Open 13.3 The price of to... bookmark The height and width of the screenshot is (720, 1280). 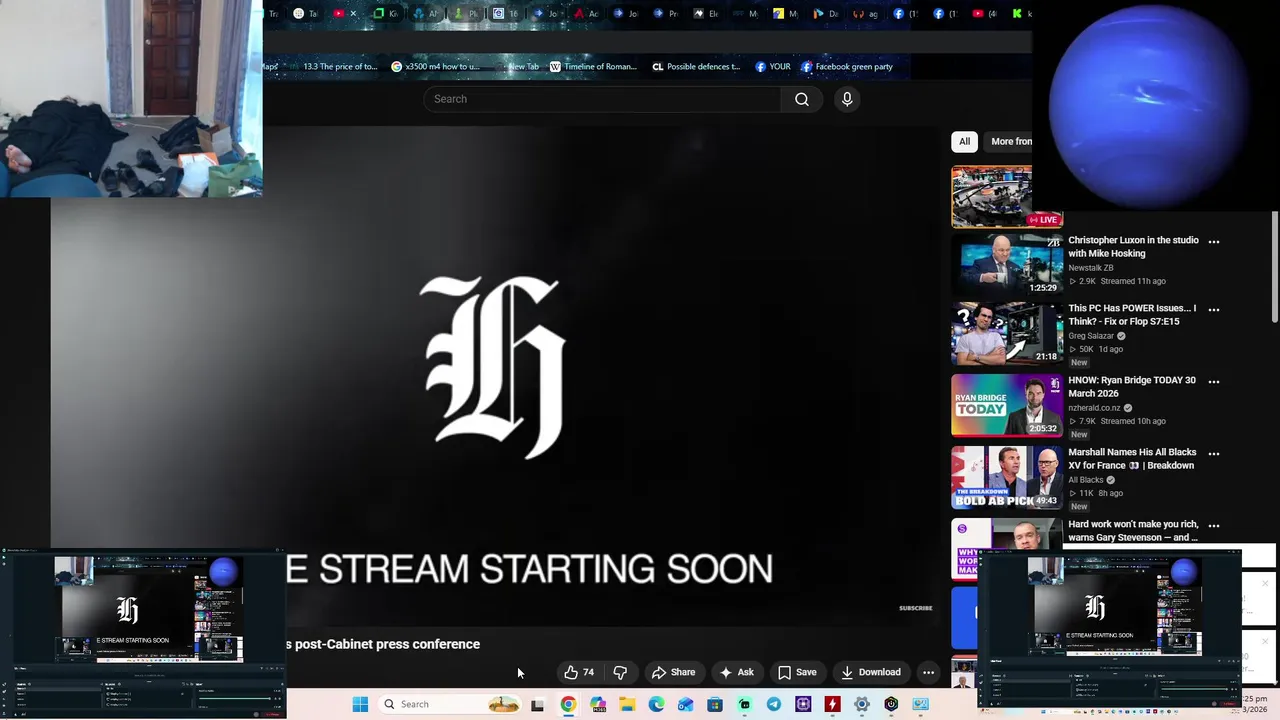(333, 67)
